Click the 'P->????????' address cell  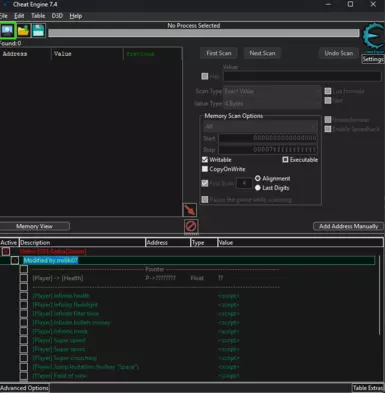pos(160,278)
